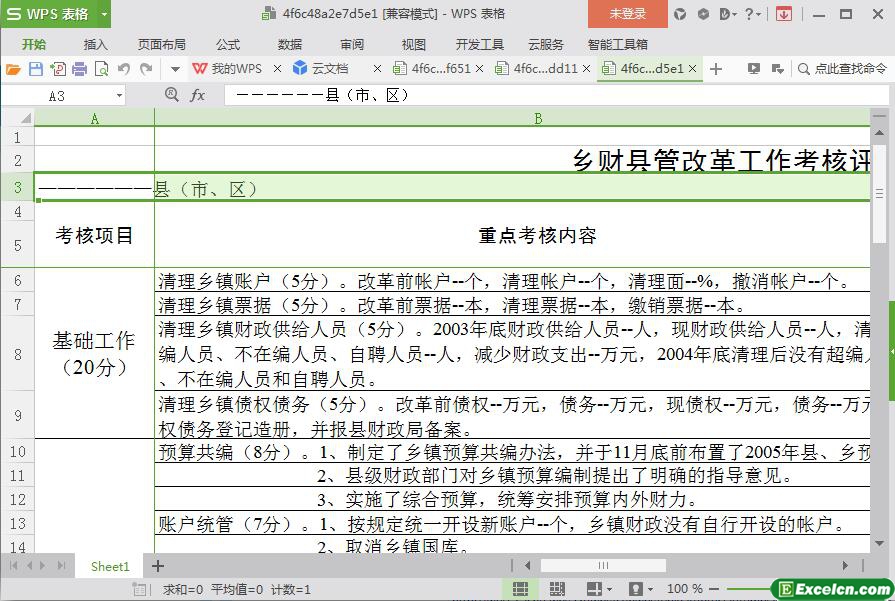The width and height of the screenshot is (895, 601).
Task: Click the 基础工作（20分）cell
Action: (x=94, y=353)
